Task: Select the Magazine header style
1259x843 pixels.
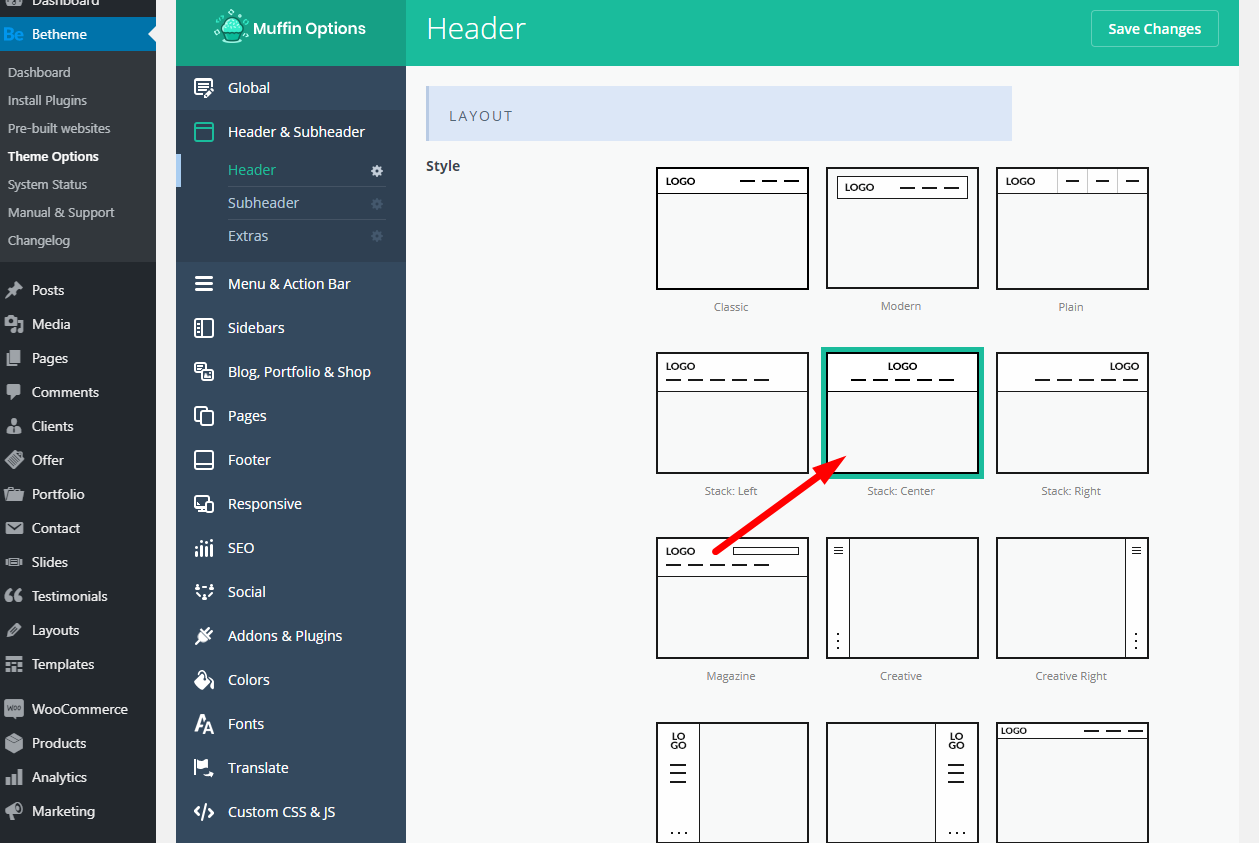Action: tap(732, 598)
